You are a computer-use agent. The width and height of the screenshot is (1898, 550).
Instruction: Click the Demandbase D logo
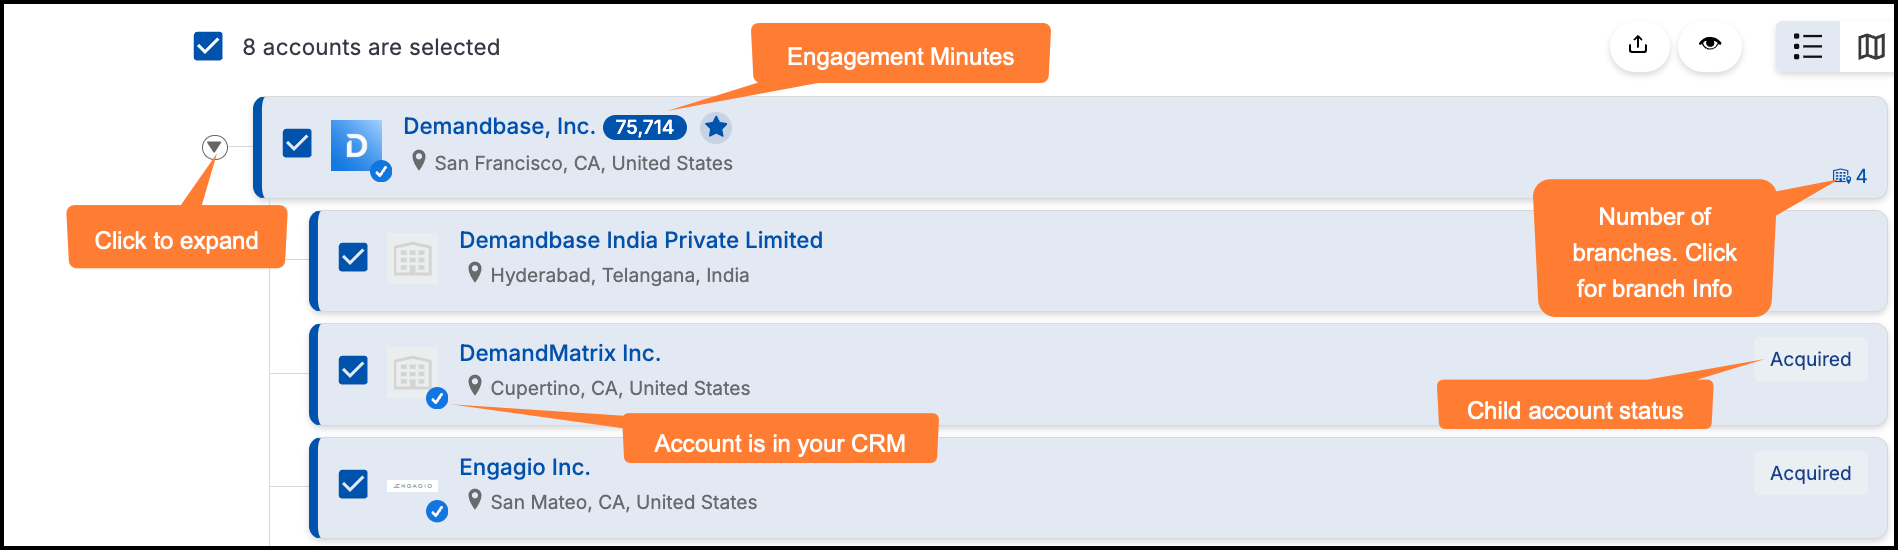[x=356, y=146]
